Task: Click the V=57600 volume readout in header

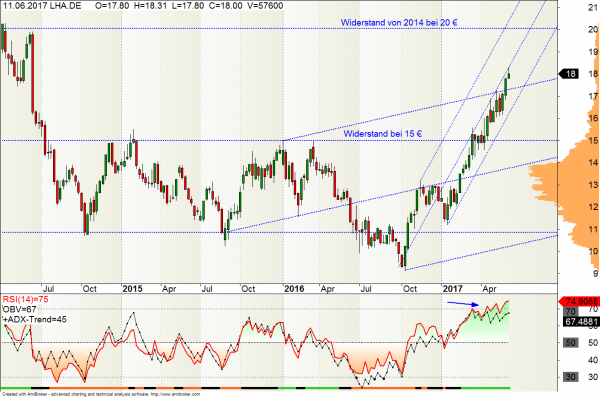Action: [x=264, y=6]
